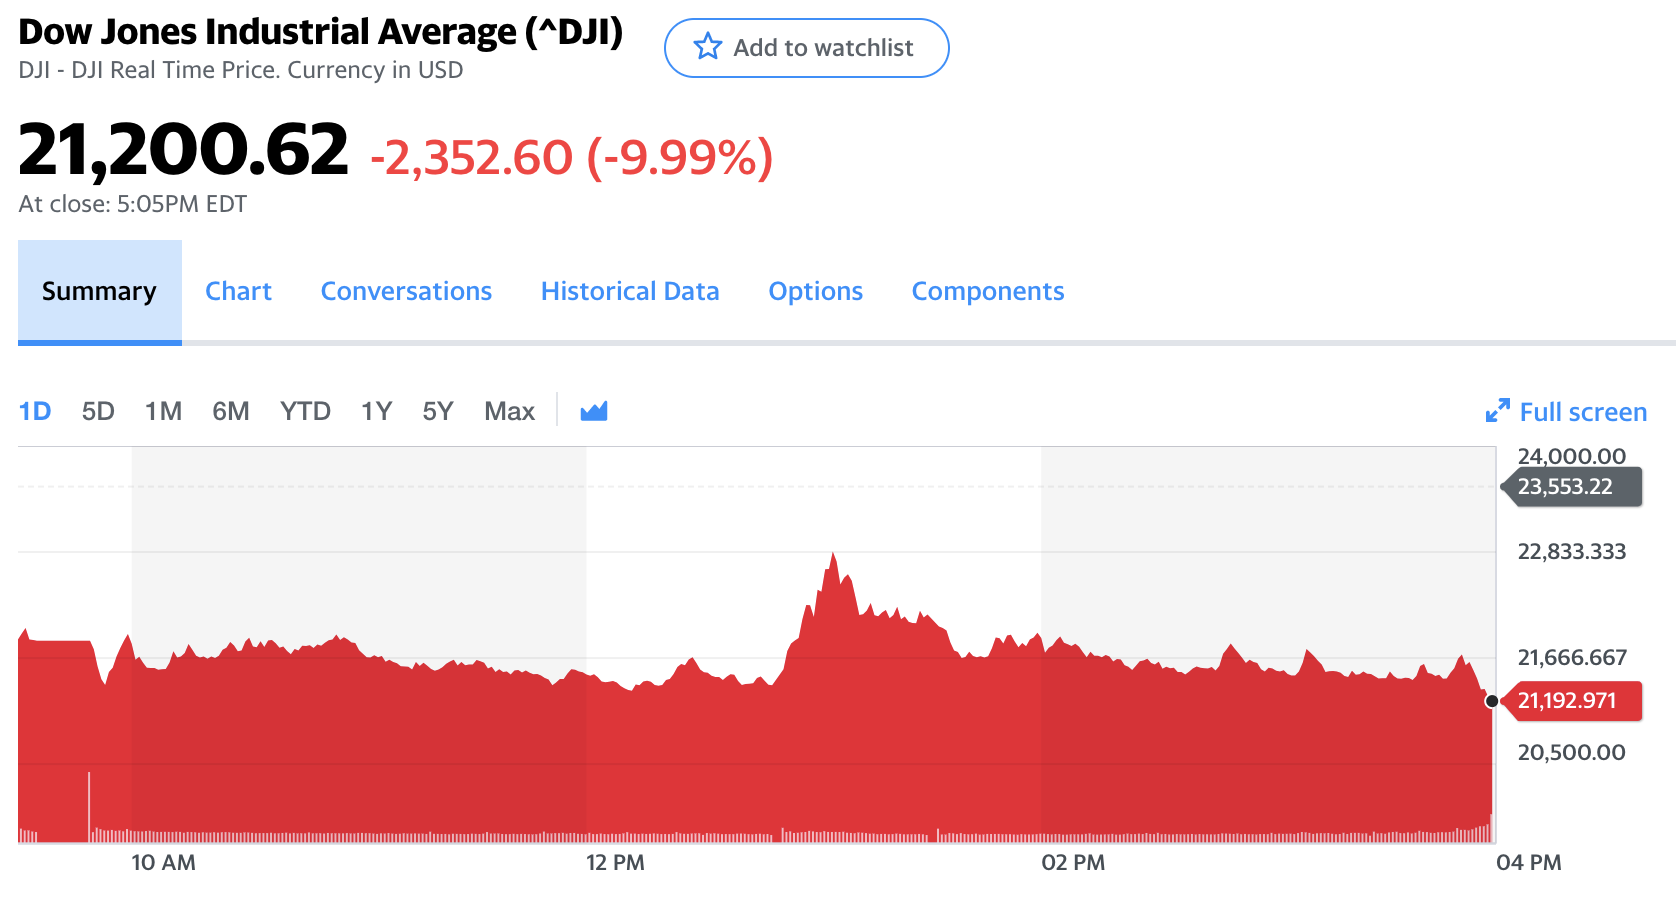
Task: Open the Summary tab
Action: pyautogui.click(x=99, y=291)
